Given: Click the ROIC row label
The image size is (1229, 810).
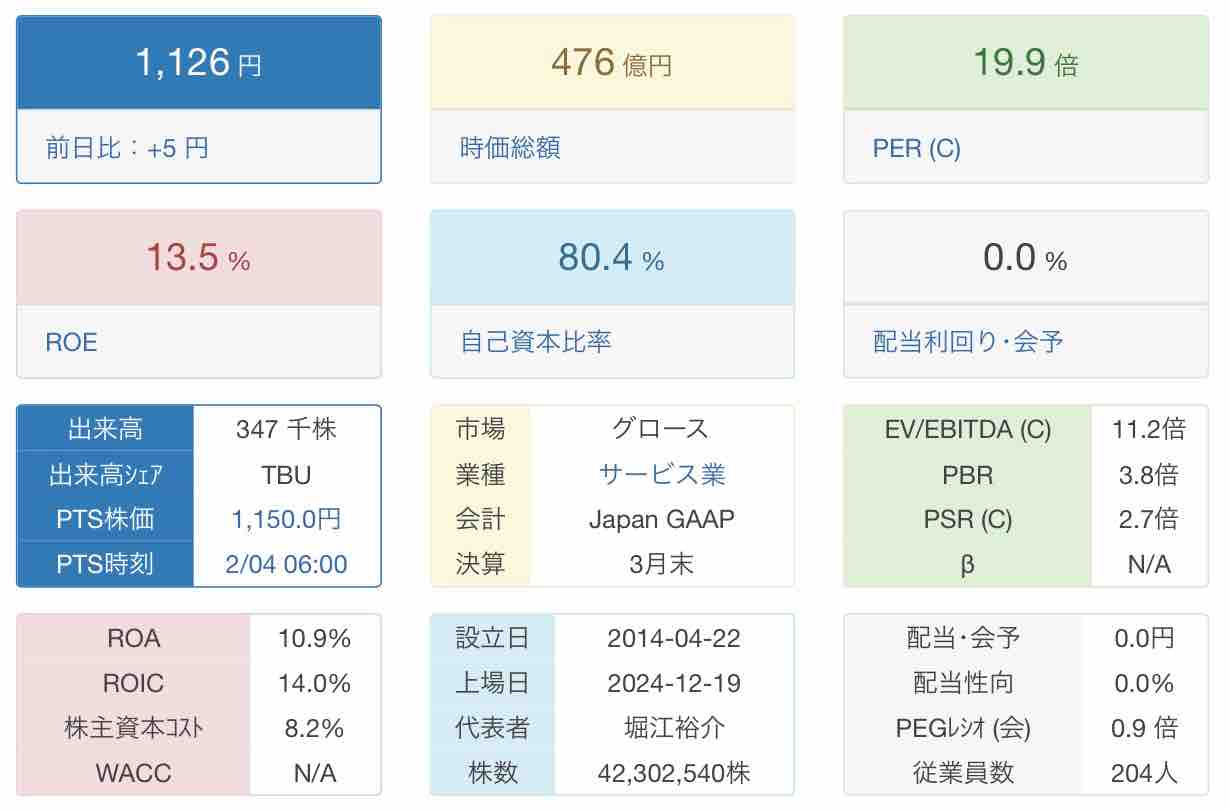Looking at the screenshot, I should (133, 683).
